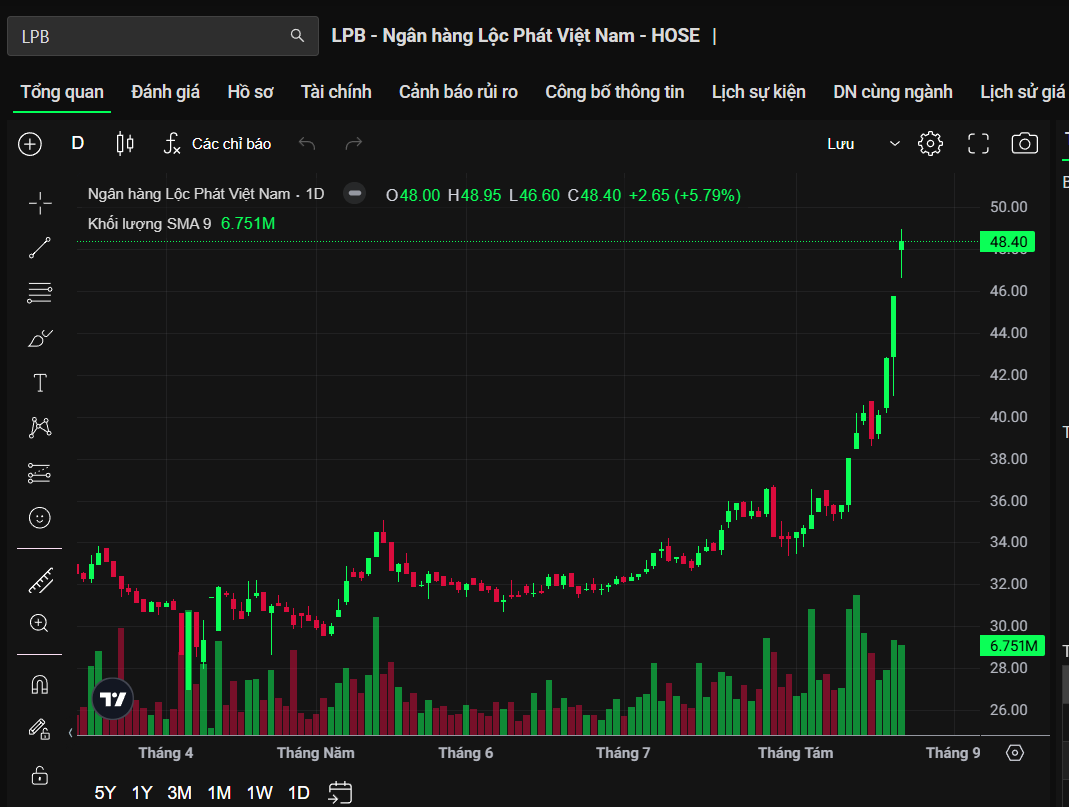Expand the Lưu dropdown chevron

(894, 144)
